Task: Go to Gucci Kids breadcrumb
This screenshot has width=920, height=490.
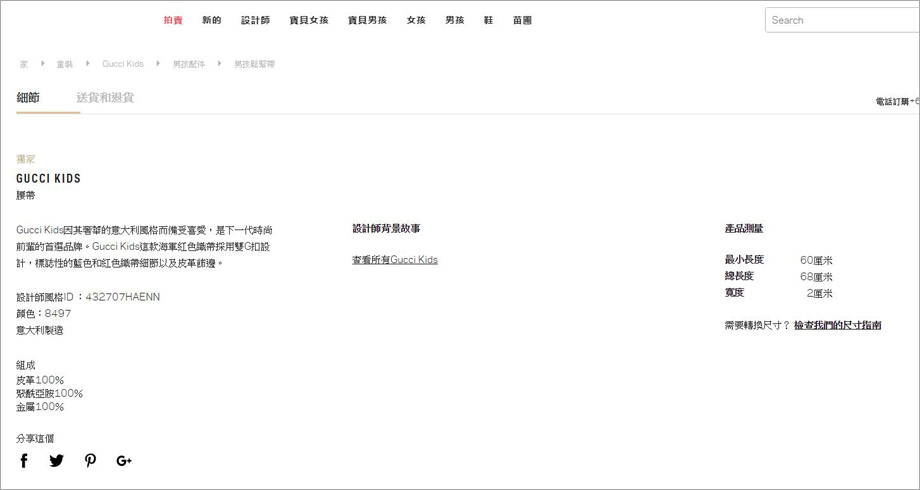Action: pyautogui.click(x=123, y=64)
